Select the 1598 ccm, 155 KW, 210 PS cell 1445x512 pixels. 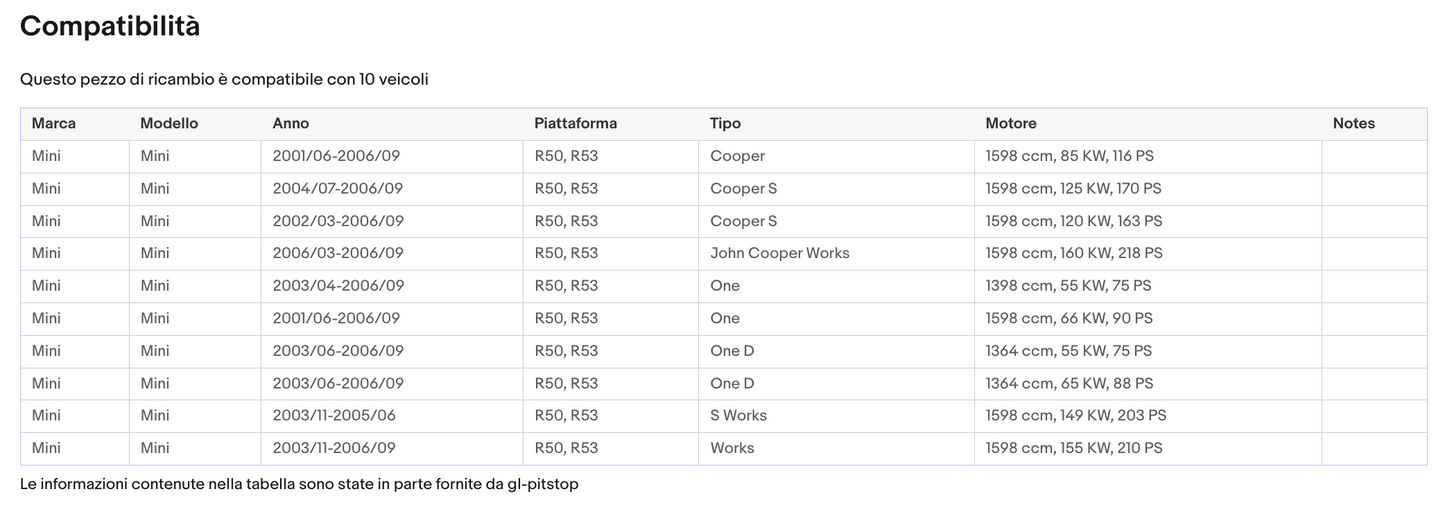[1073, 448]
